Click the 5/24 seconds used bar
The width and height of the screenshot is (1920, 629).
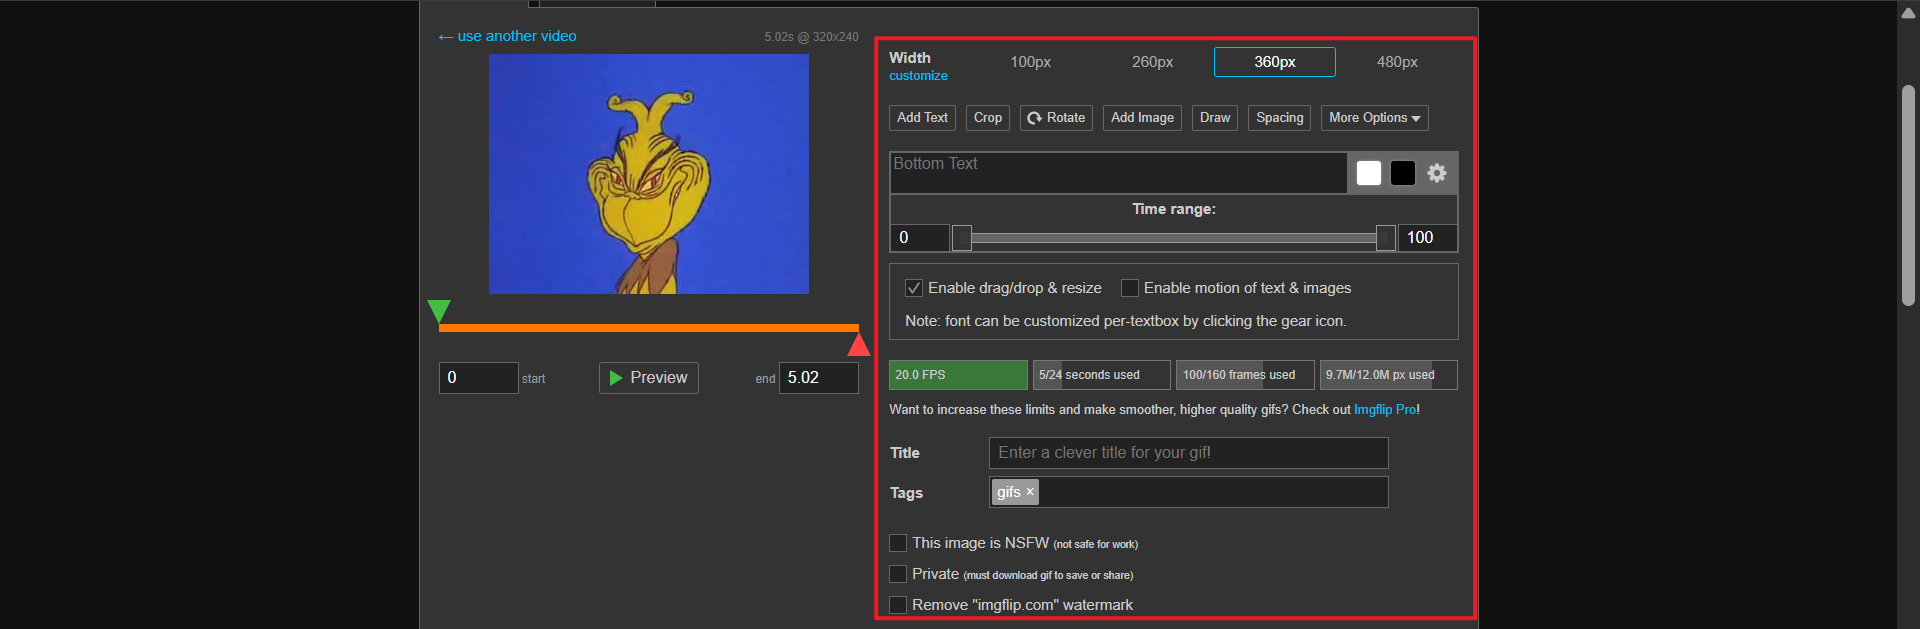tap(1101, 375)
